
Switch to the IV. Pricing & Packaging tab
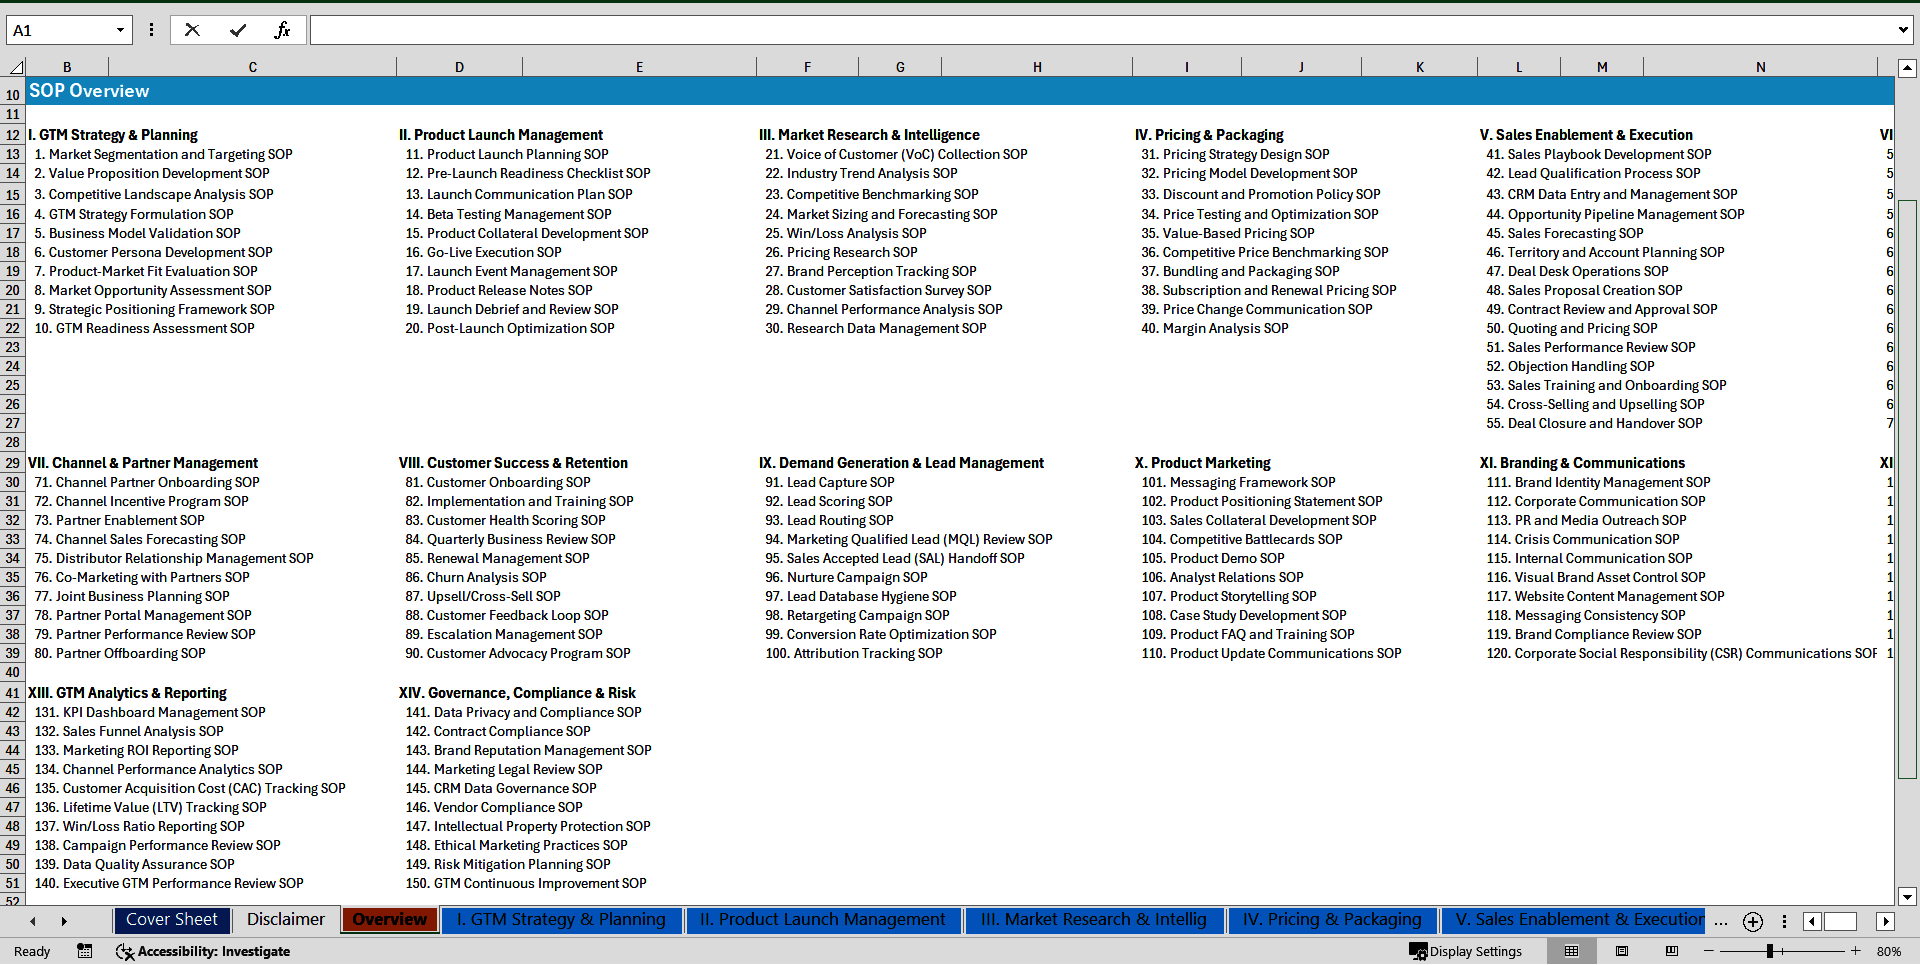(1331, 920)
